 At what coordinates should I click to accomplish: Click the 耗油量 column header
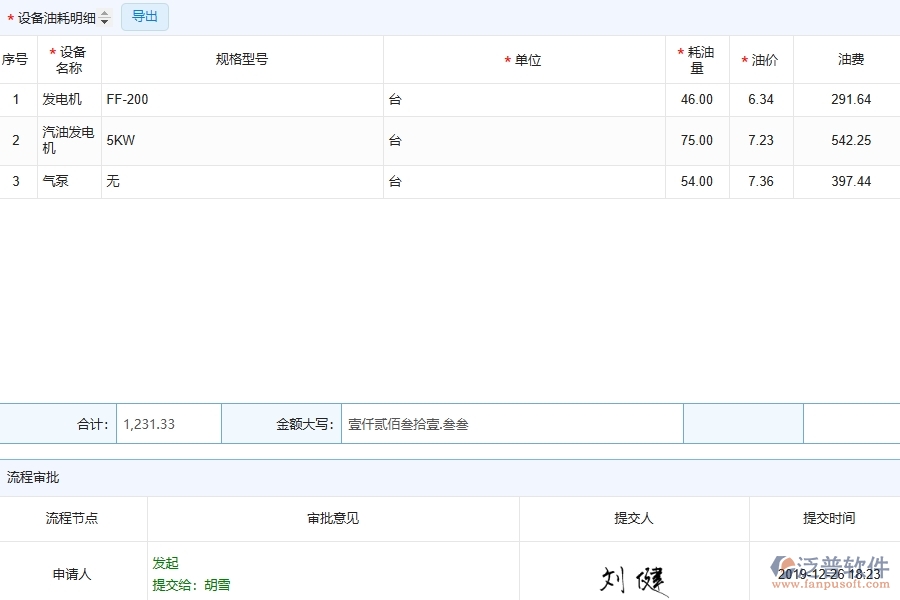tap(697, 59)
